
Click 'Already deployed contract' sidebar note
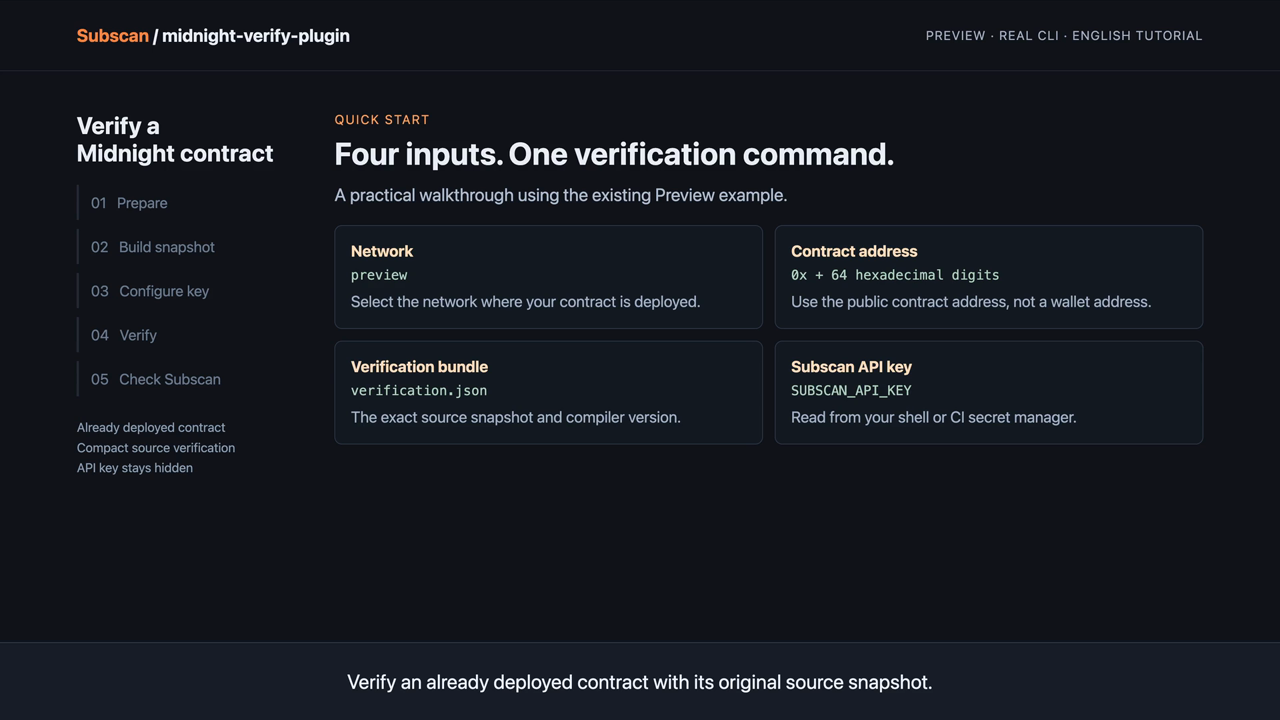click(151, 428)
